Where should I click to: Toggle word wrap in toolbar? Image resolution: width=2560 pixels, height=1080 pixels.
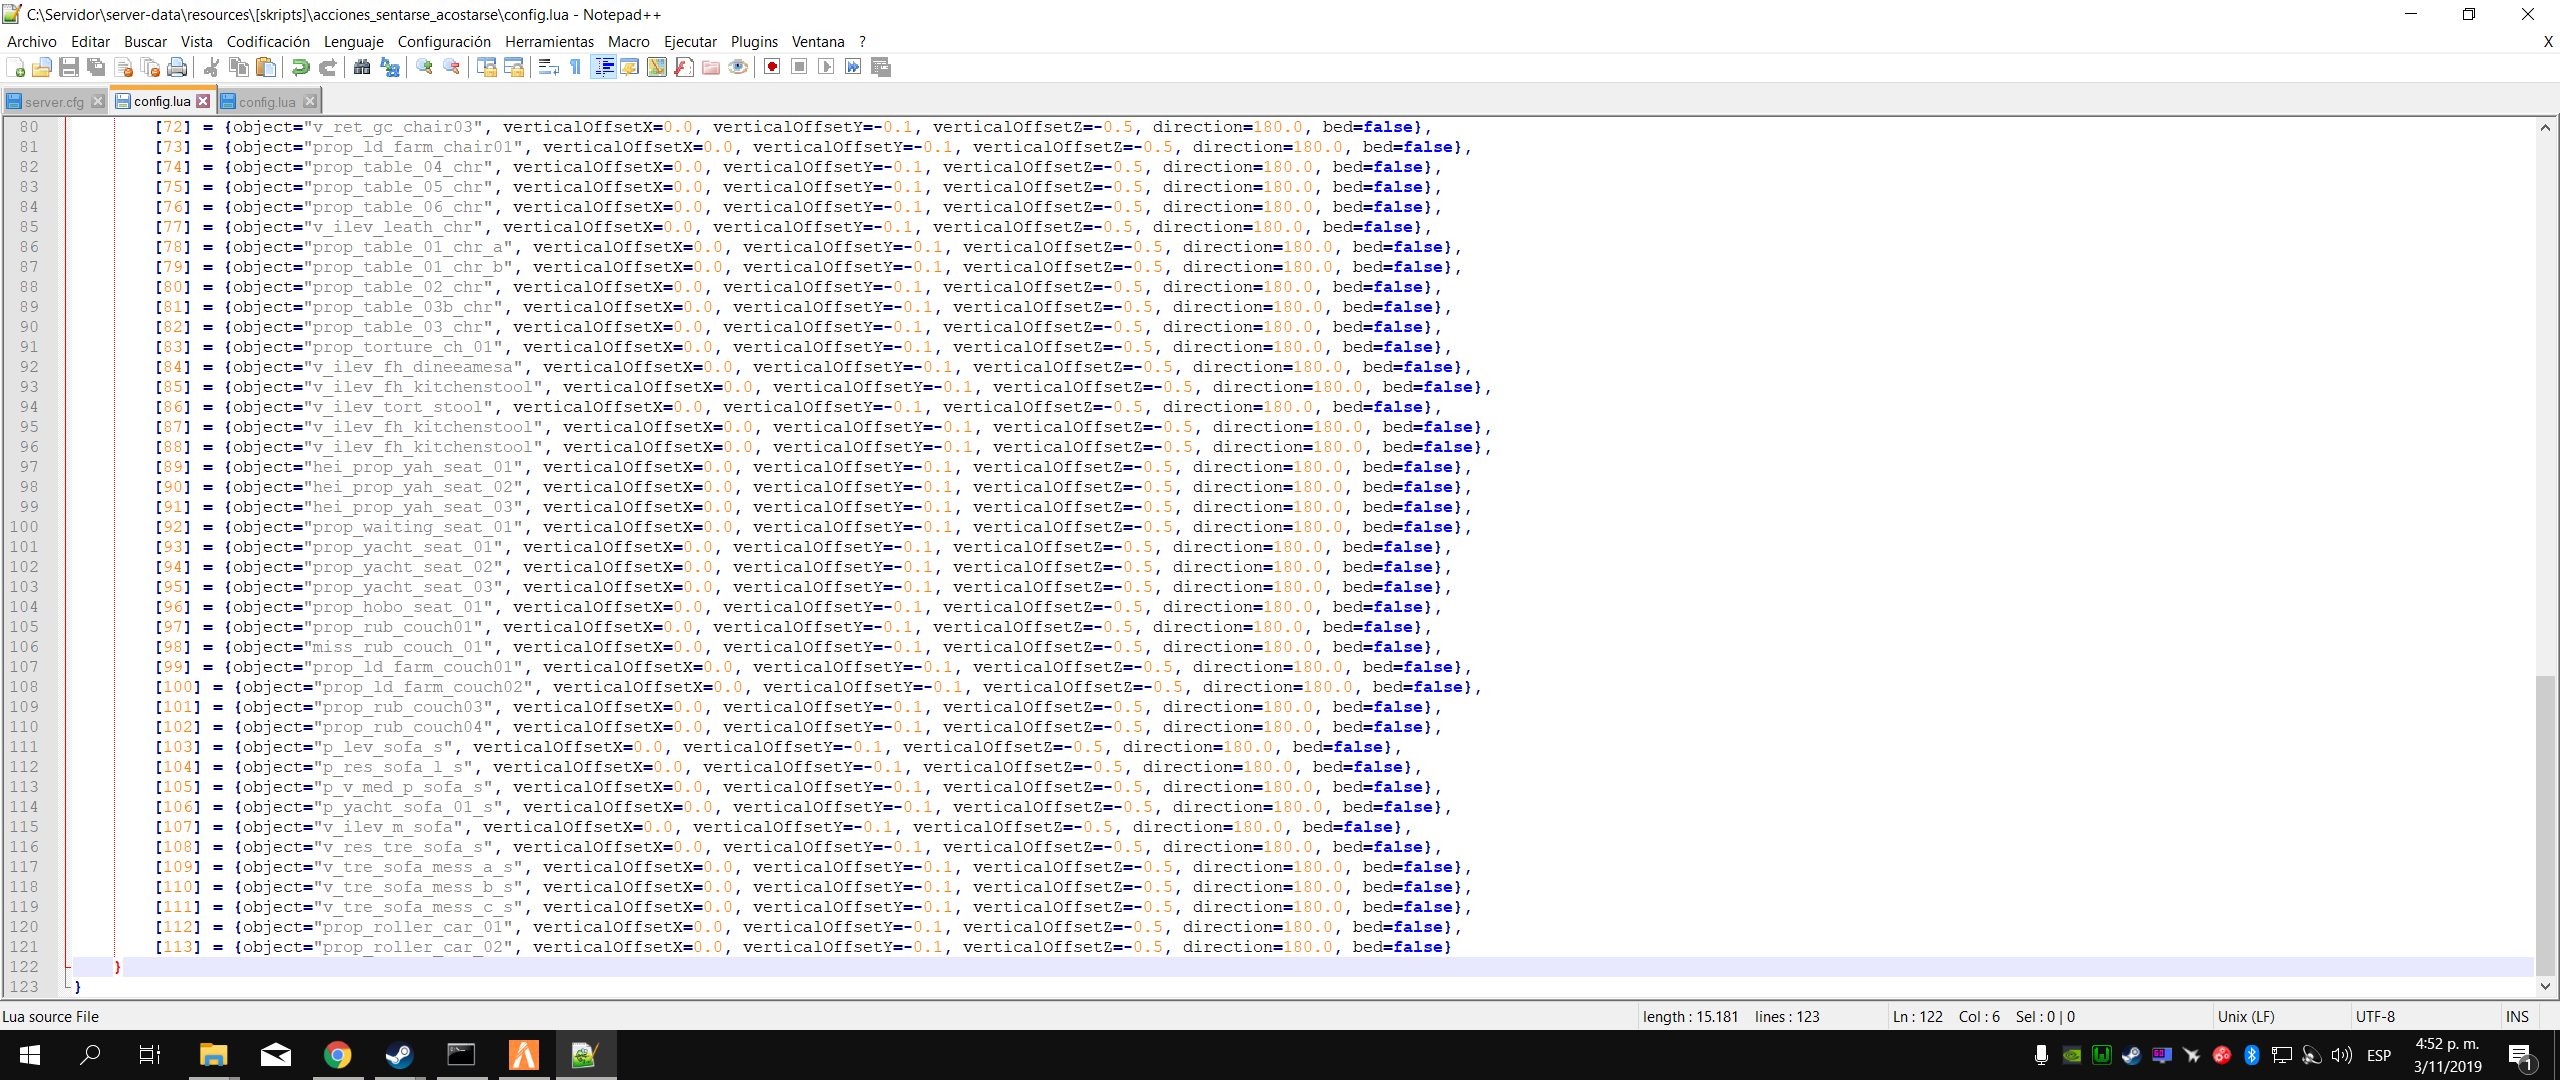[x=548, y=67]
